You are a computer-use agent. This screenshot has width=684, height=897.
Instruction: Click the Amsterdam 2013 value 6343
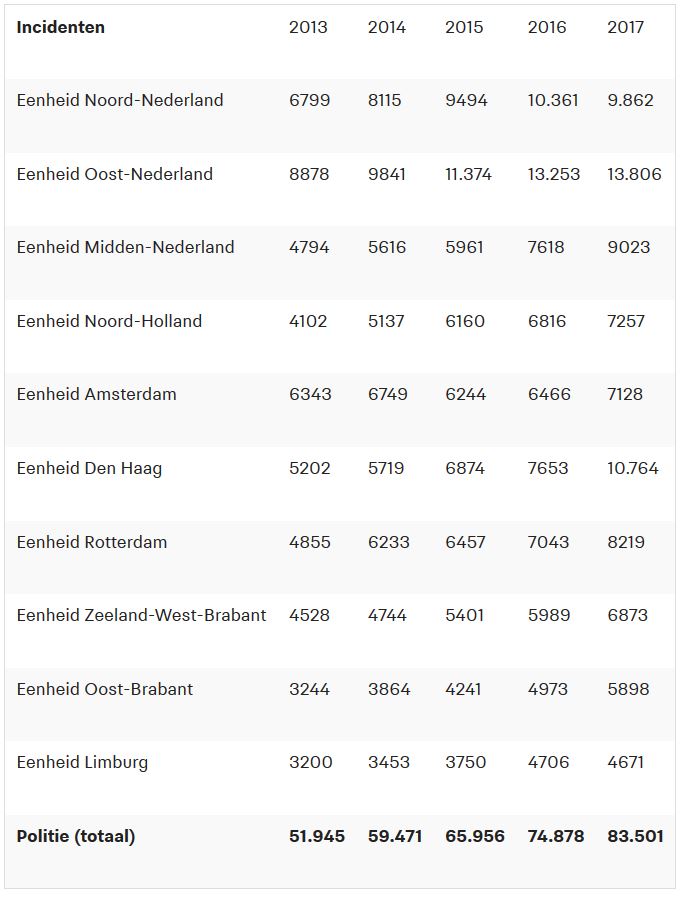click(x=310, y=395)
